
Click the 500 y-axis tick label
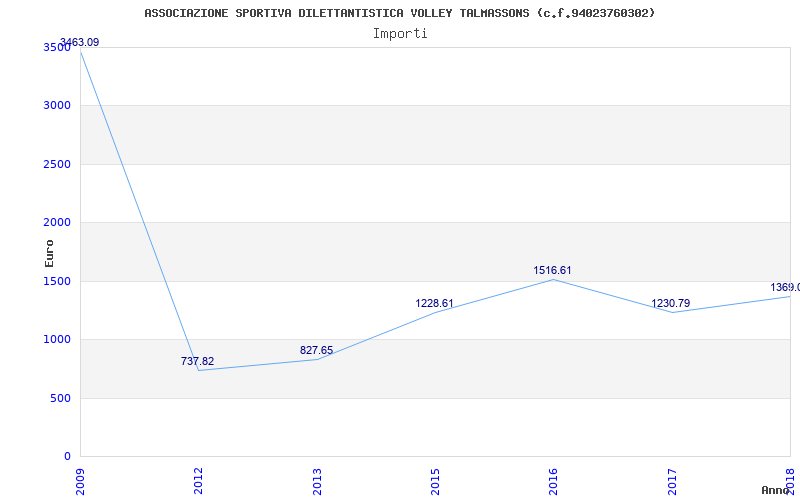[x=60, y=398]
